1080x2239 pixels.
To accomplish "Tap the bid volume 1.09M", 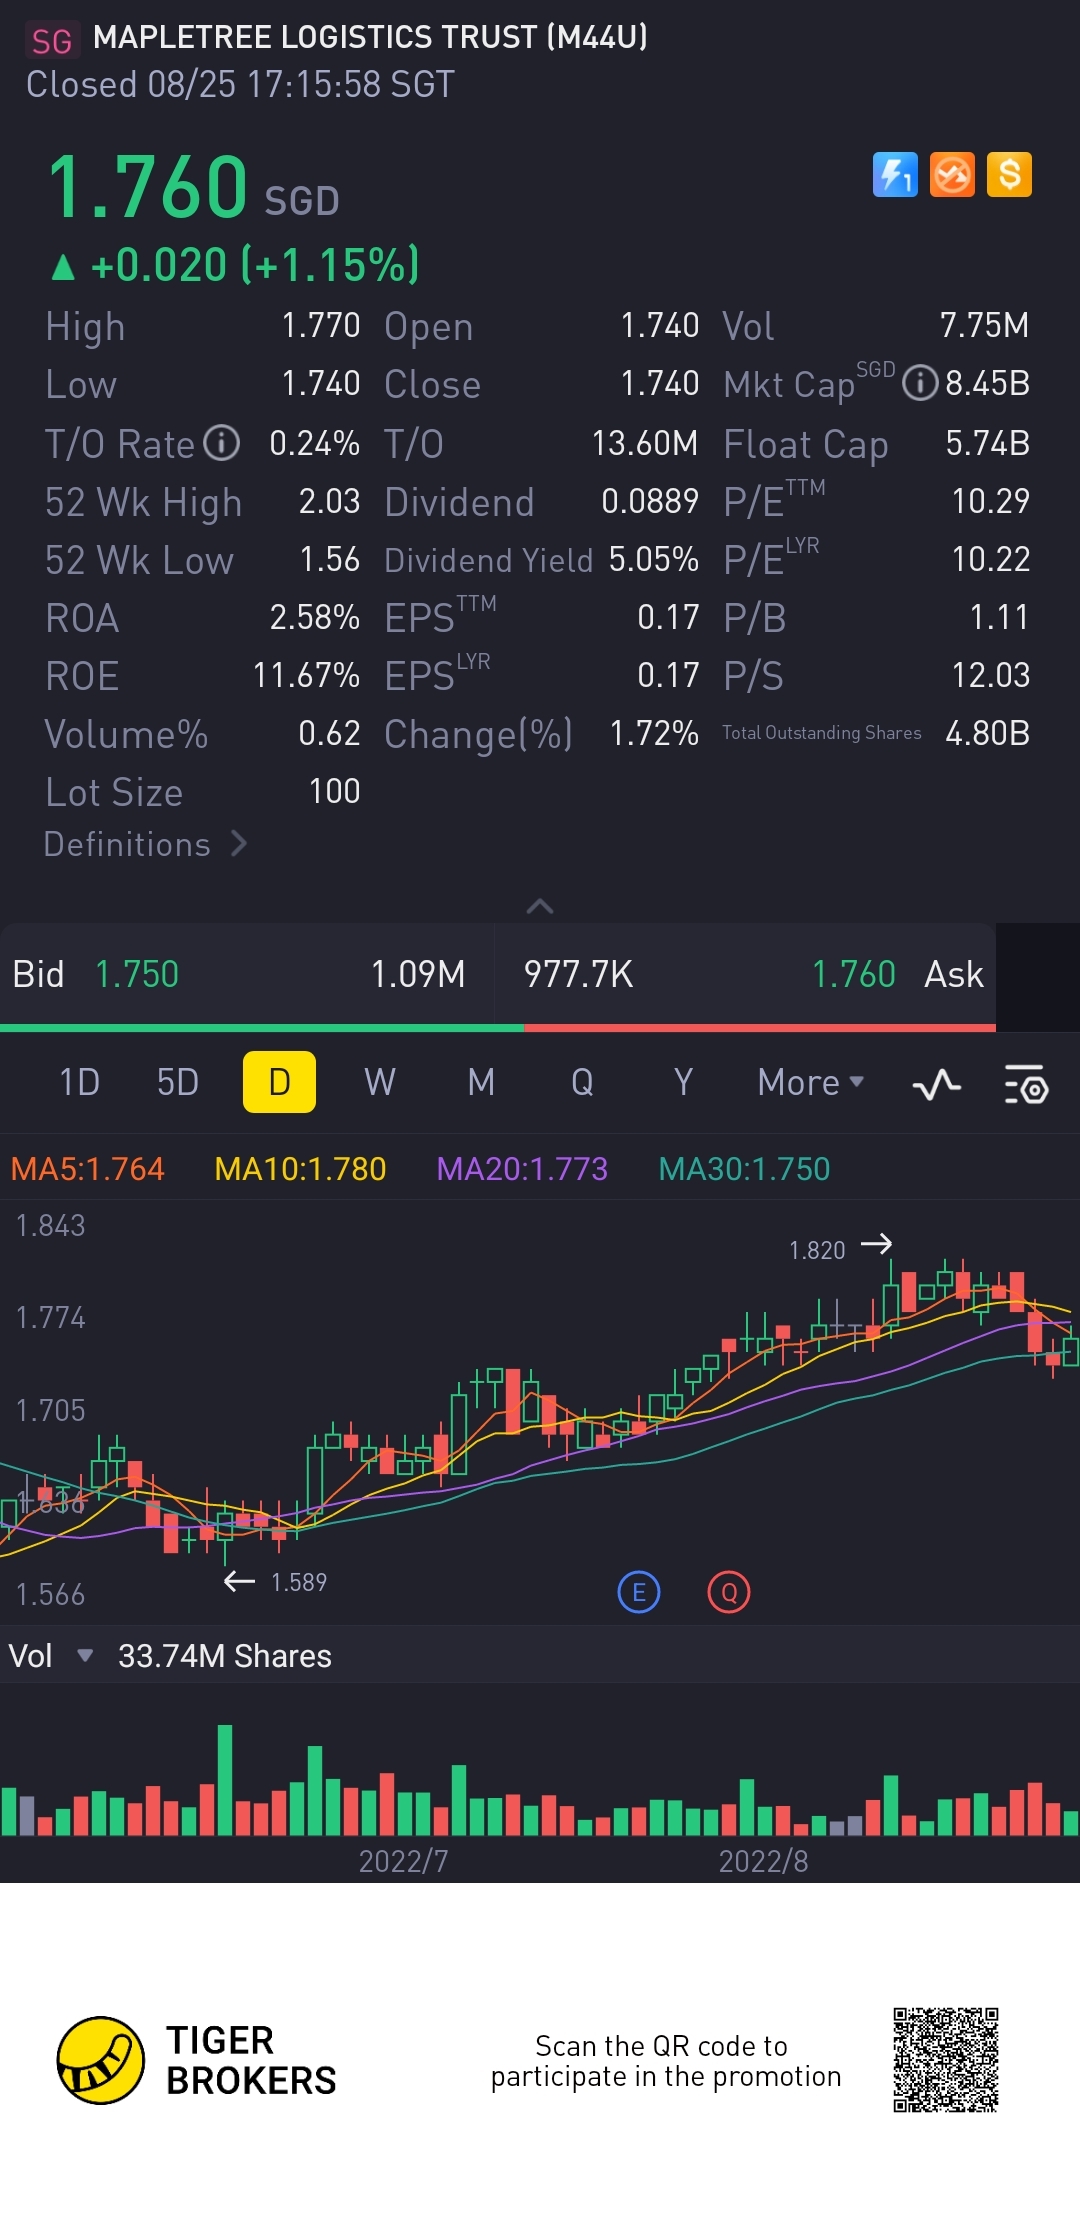I will click(418, 974).
